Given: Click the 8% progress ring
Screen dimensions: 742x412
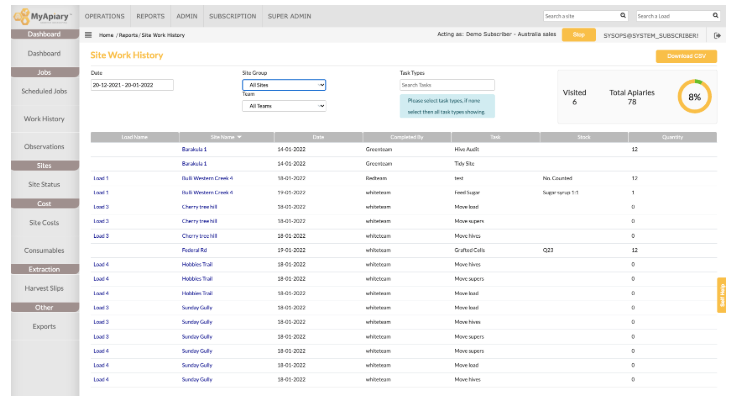Looking at the screenshot, I should [x=694, y=97].
